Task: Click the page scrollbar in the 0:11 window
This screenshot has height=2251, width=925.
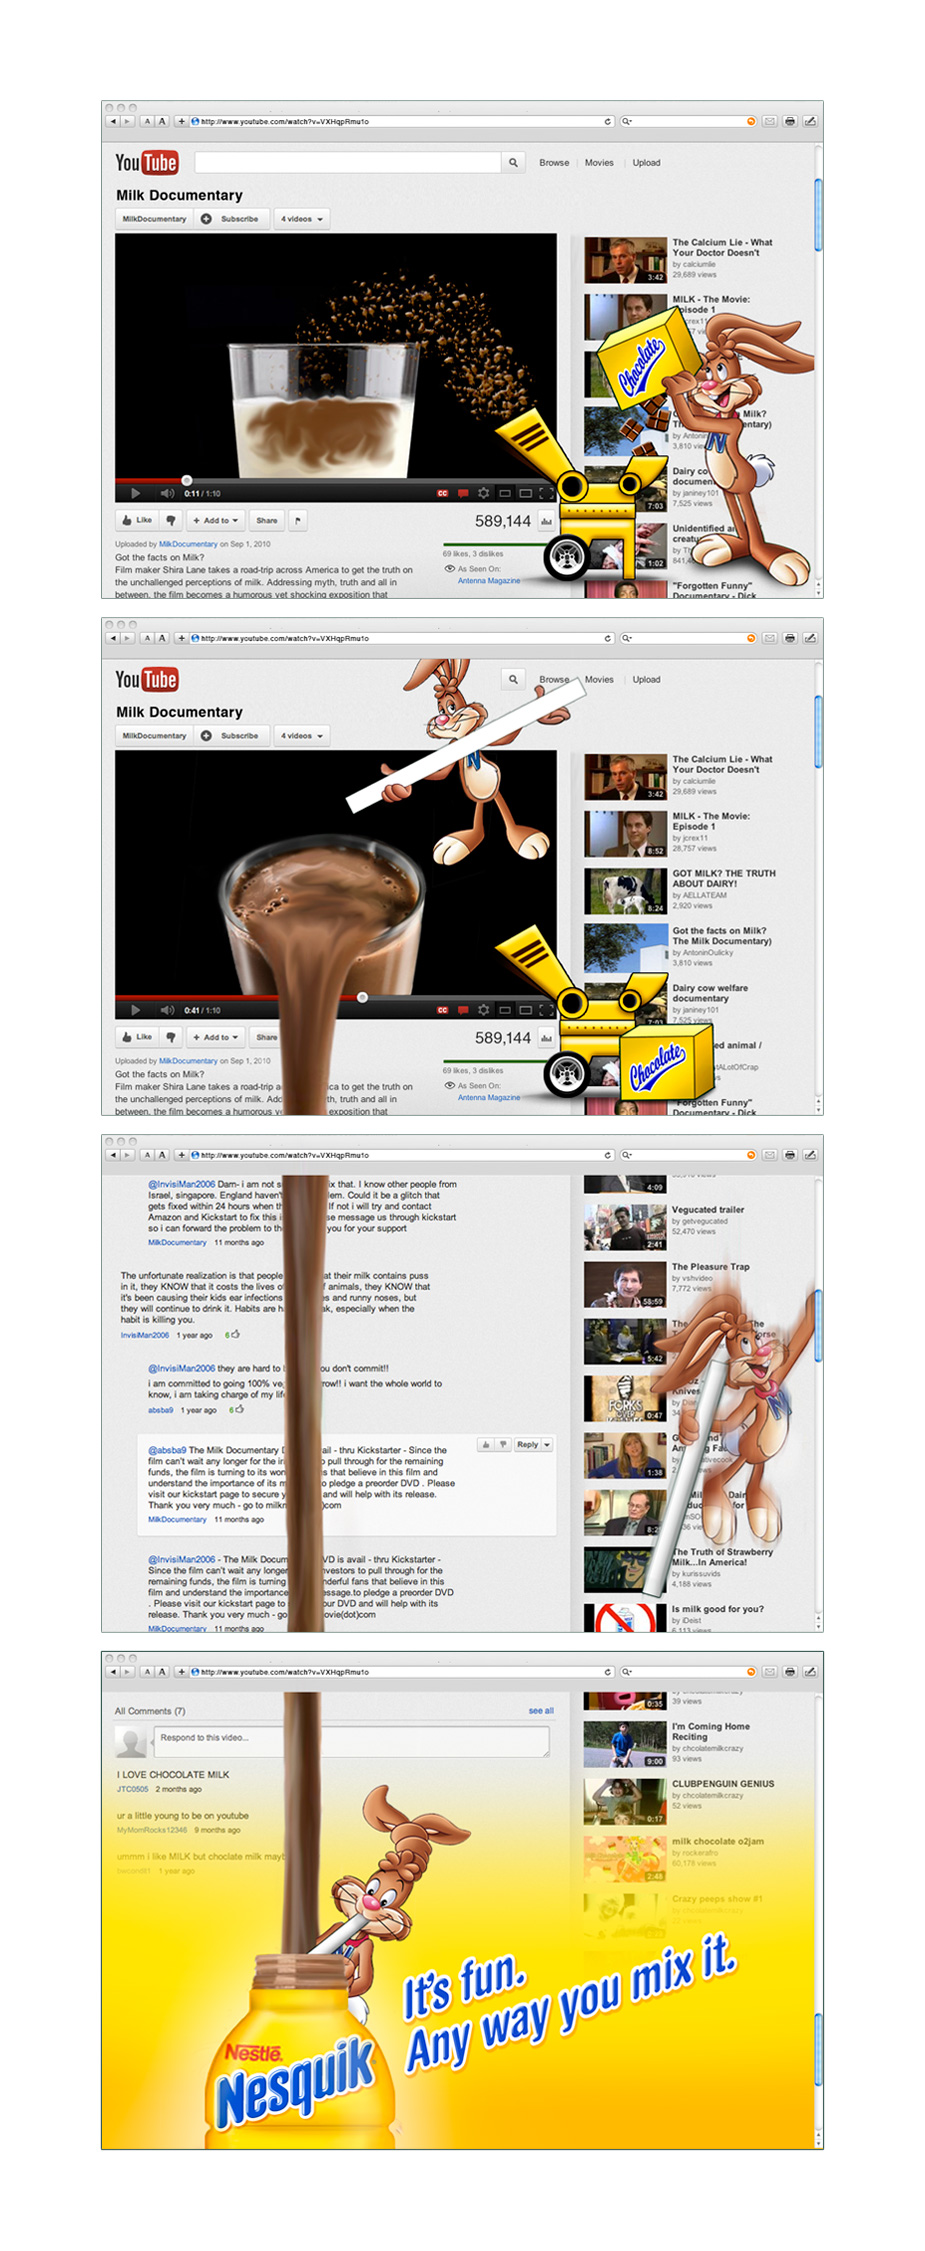Action: (x=818, y=214)
